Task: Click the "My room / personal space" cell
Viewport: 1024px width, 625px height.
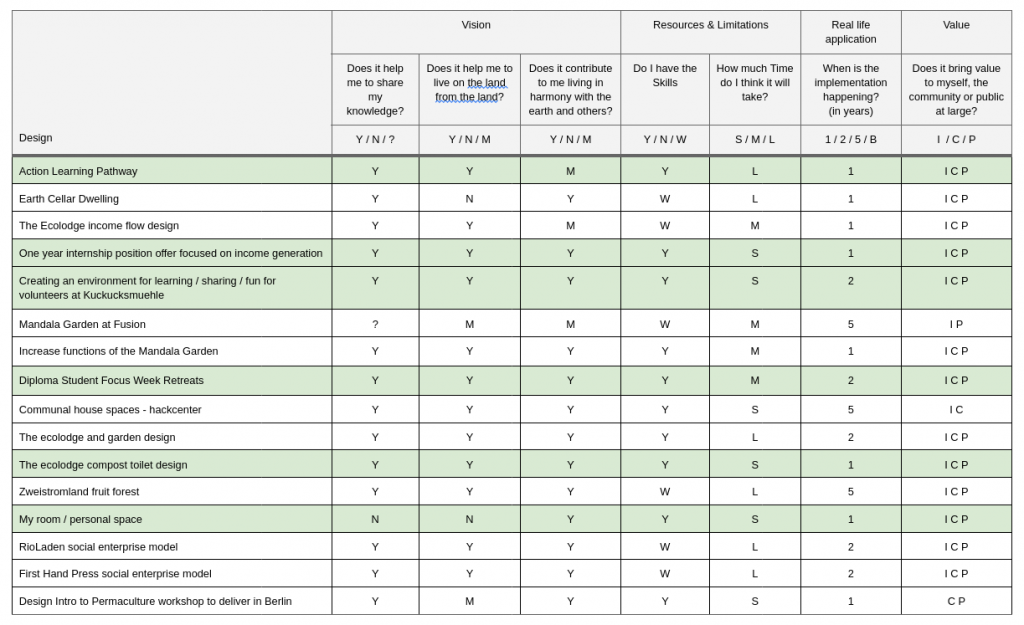Action: pos(80,519)
